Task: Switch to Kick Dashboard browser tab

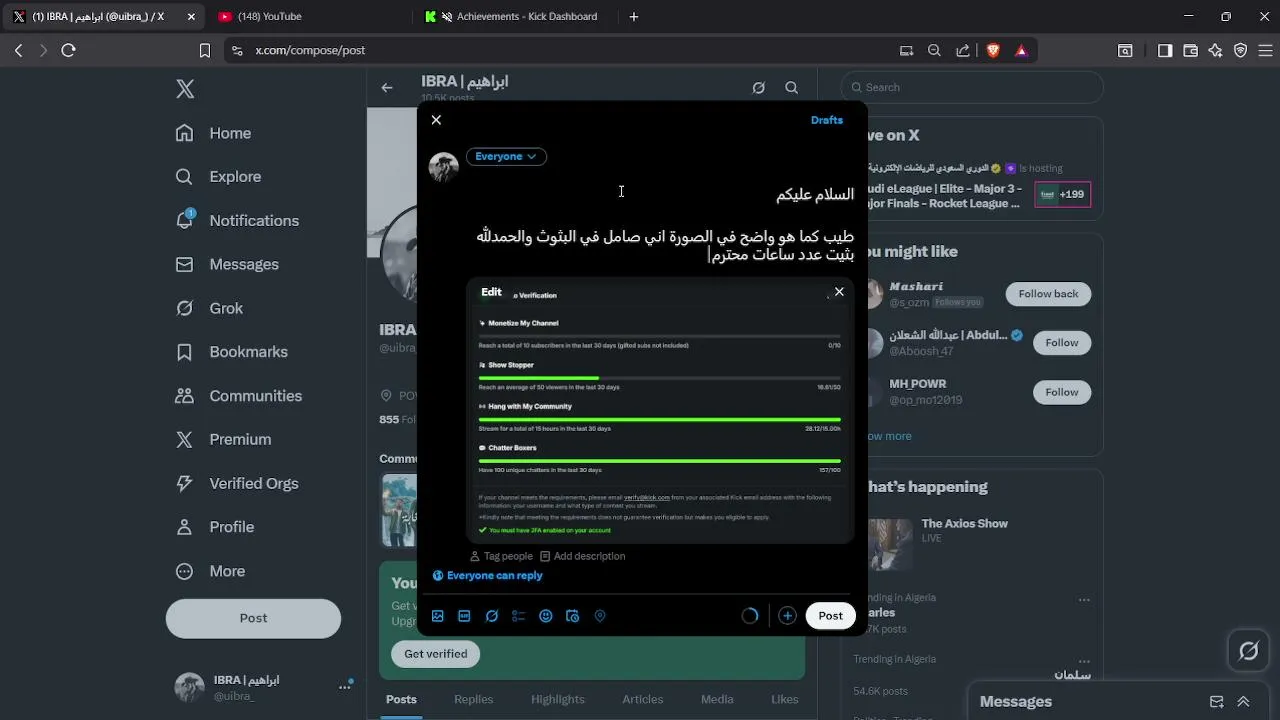Action: (x=516, y=16)
